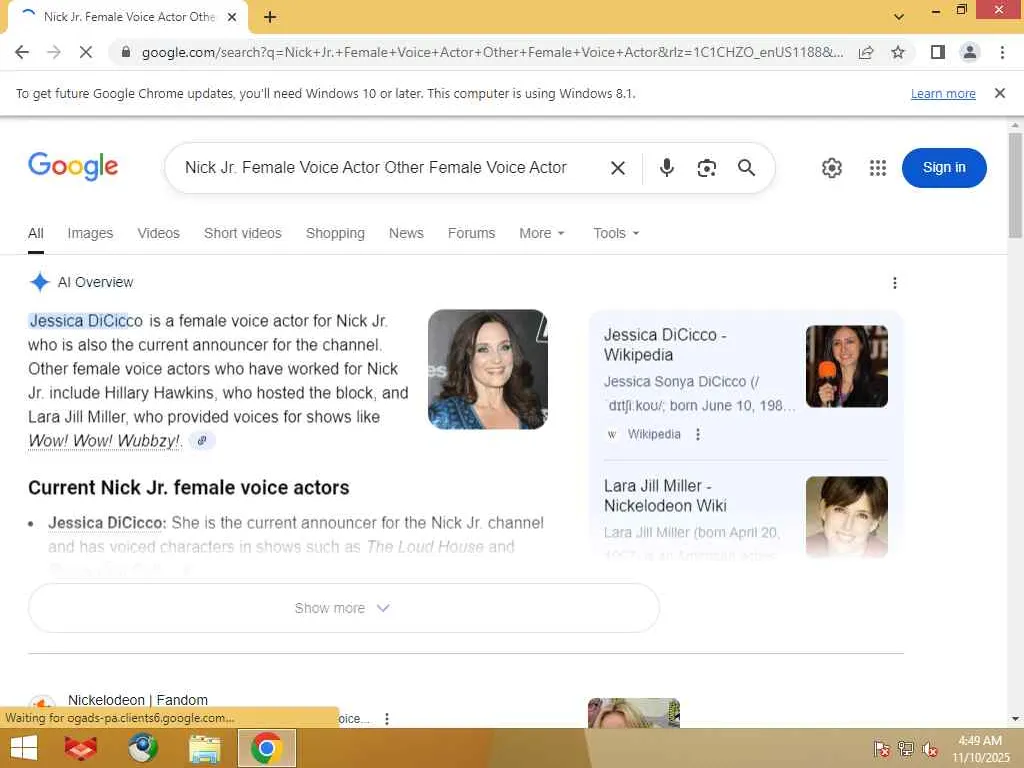Image resolution: width=1024 pixels, height=768 pixels.
Task: Open the Jessica DiCicco - Wikipedia card
Action: coord(665,345)
